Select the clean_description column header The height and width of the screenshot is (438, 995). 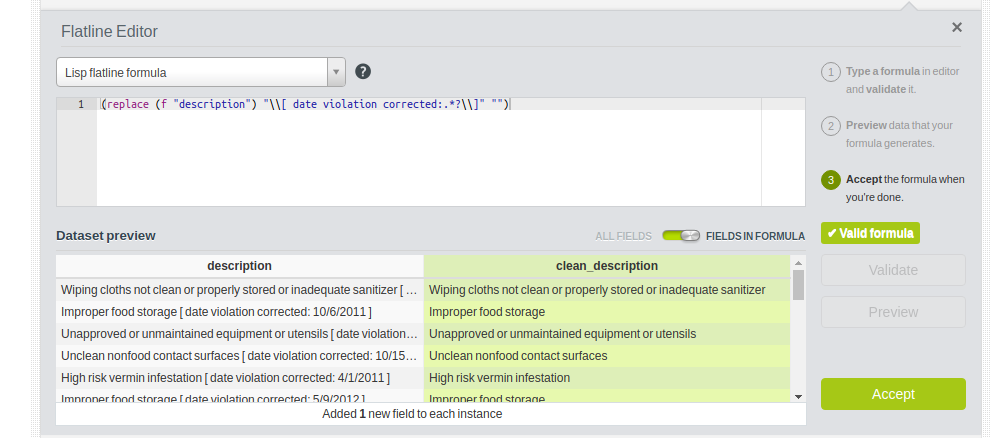606,266
